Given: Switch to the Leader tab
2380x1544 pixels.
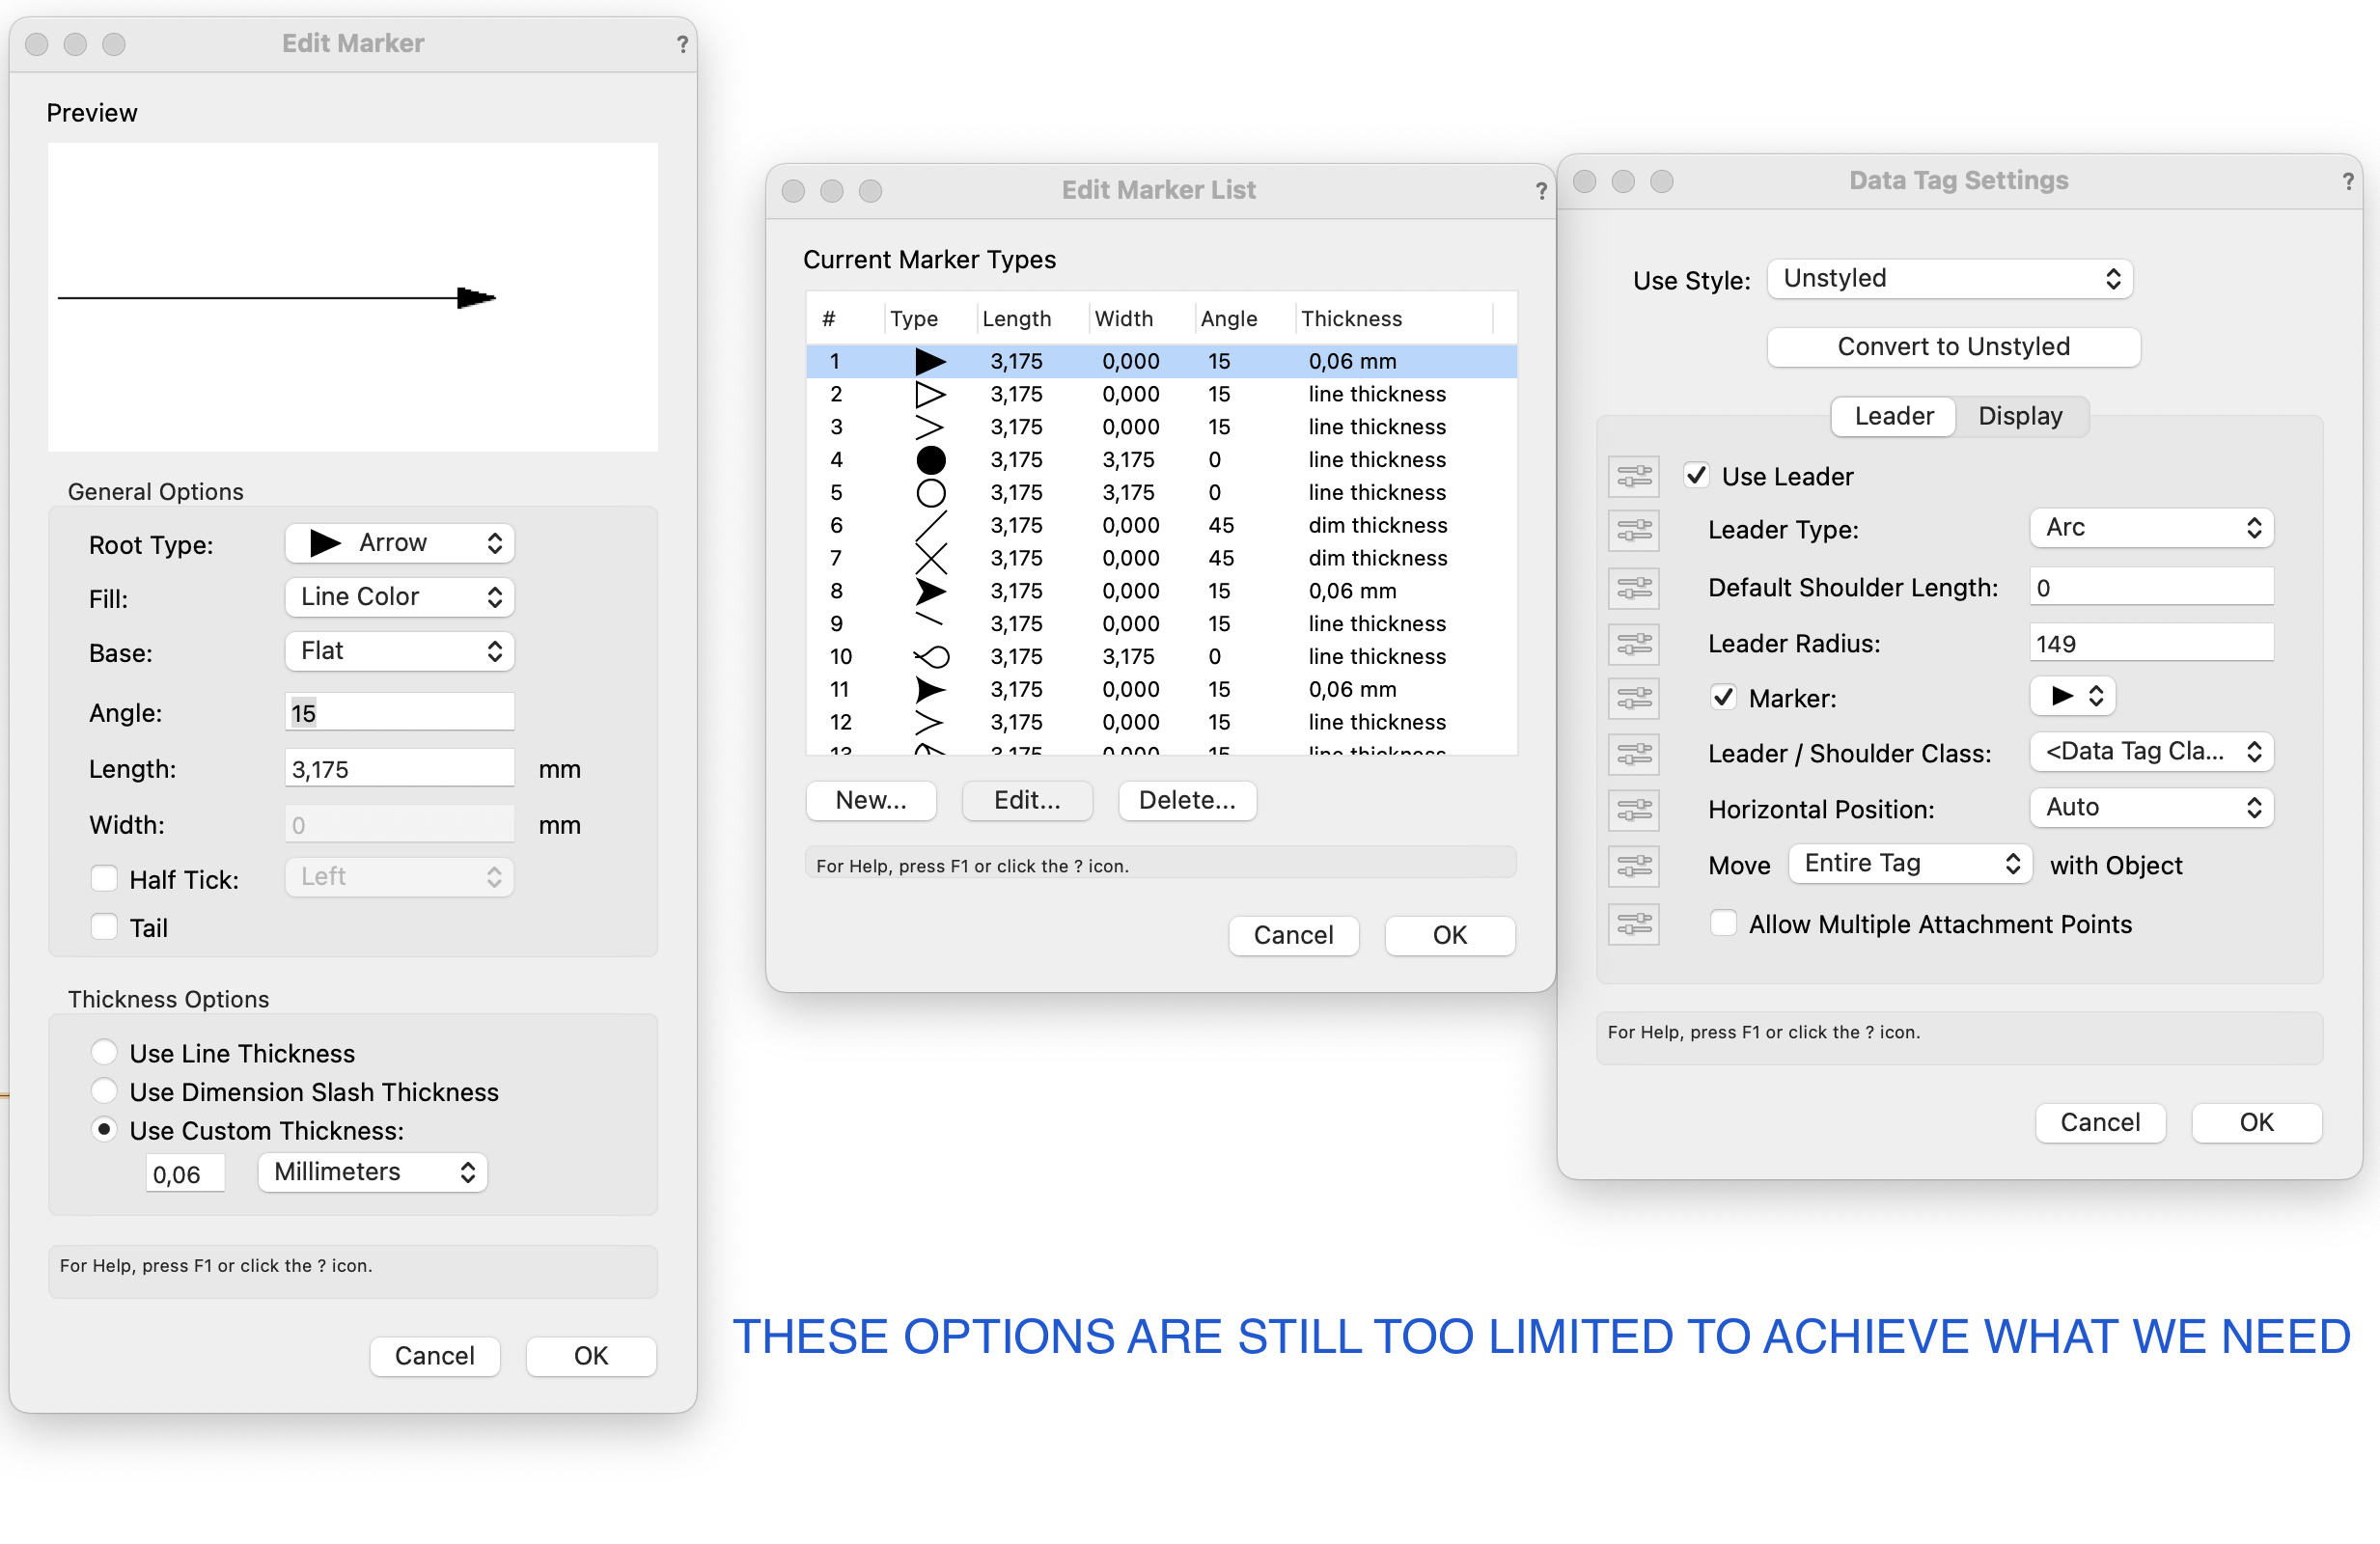Looking at the screenshot, I should point(1893,416).
